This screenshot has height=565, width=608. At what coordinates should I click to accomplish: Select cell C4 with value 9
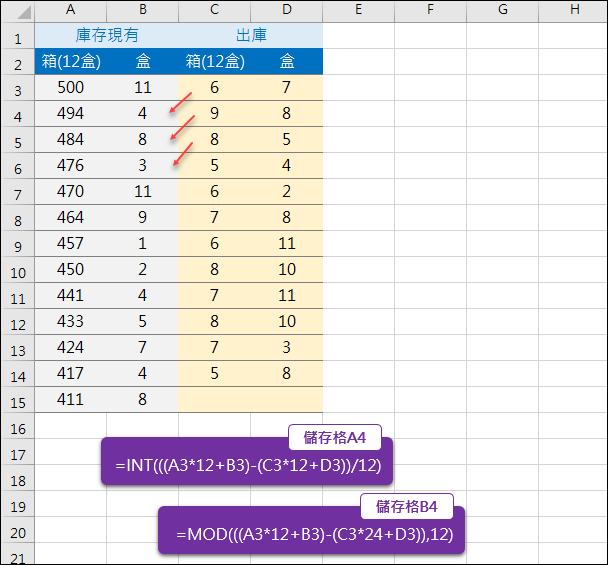pos(214,113)
